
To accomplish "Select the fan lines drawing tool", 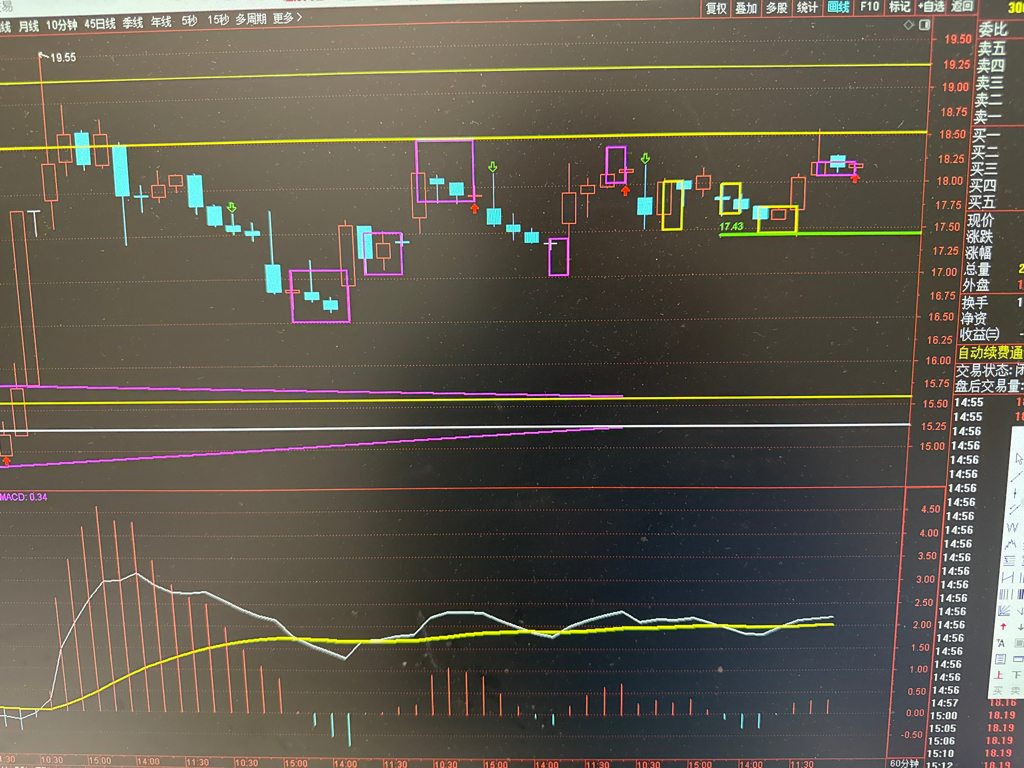I will click(x=1004, y=611).
